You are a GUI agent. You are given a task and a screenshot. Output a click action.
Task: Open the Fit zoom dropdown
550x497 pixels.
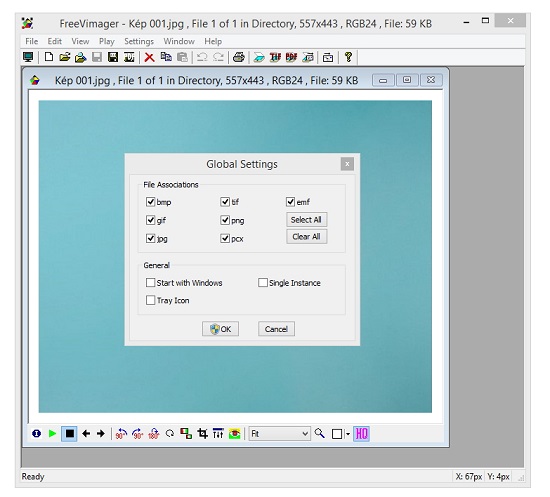280,434
